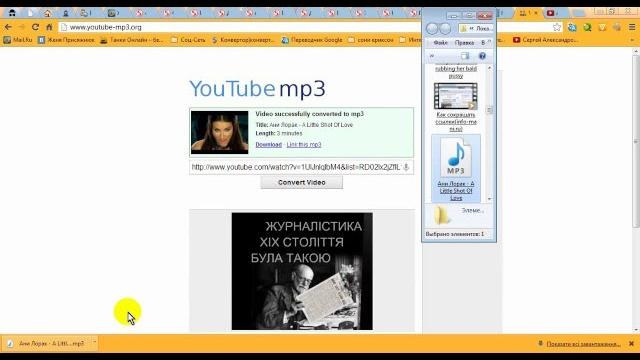Open the Mail.Ru bookmark
This screenshot has height=360, width=640.
tap(18, 40)
